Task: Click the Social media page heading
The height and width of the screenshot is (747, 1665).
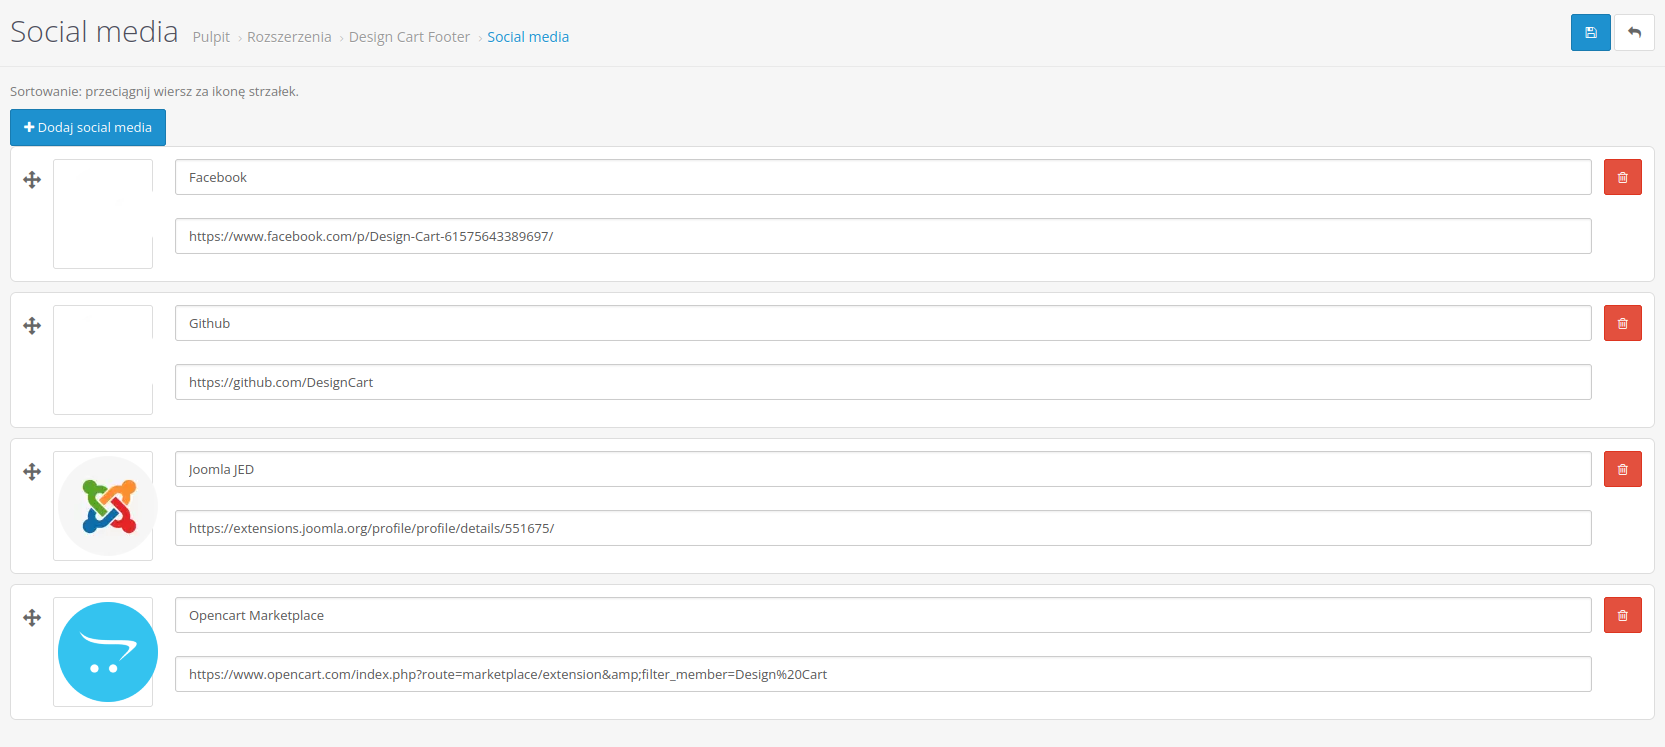Action: [x=94, y=32]
